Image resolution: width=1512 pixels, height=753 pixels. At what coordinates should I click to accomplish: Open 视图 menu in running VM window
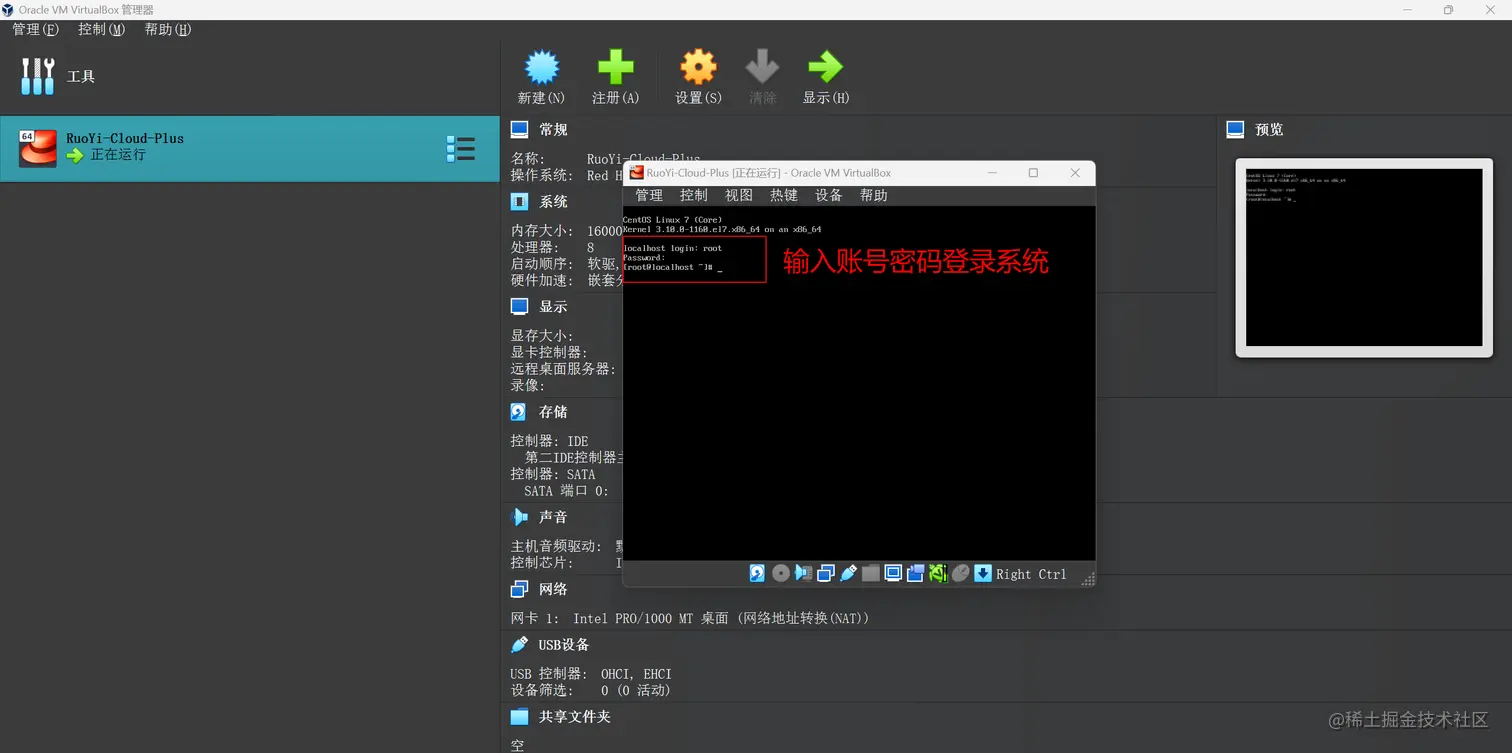coord(738,195)
